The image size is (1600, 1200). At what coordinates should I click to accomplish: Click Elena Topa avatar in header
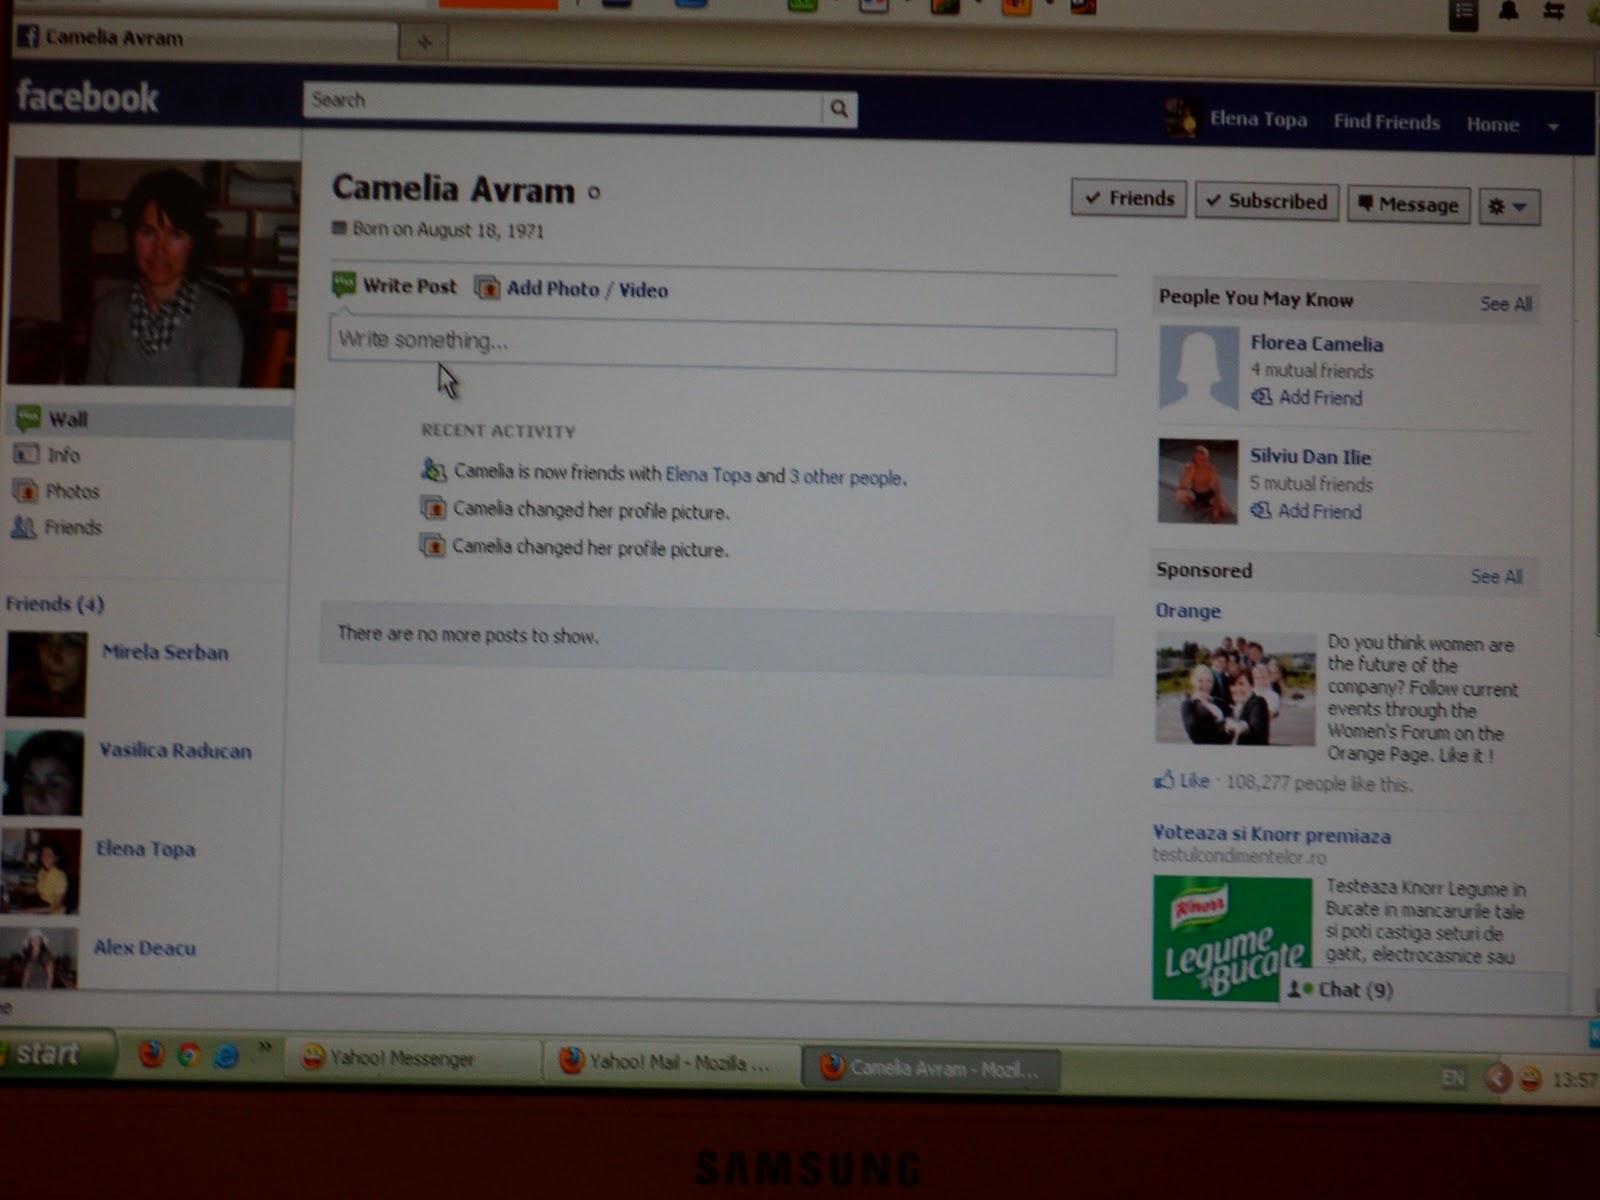pos(1182,118)
